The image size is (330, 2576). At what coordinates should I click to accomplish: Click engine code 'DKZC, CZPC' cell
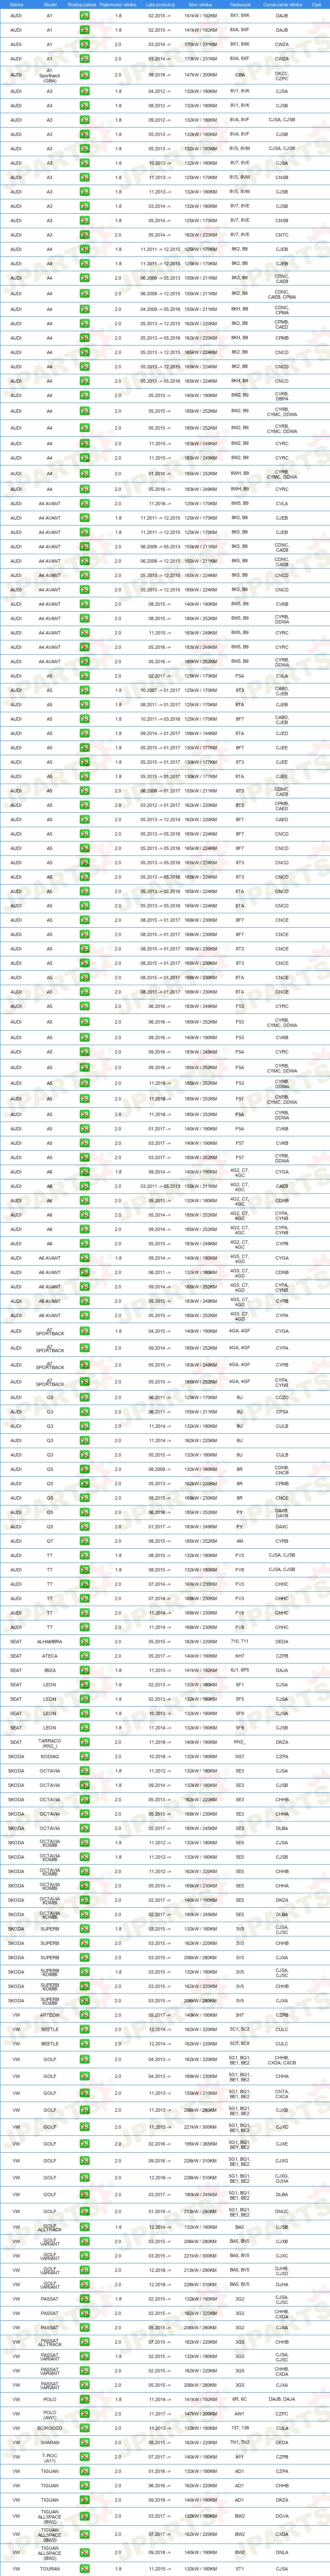[282, 75]
